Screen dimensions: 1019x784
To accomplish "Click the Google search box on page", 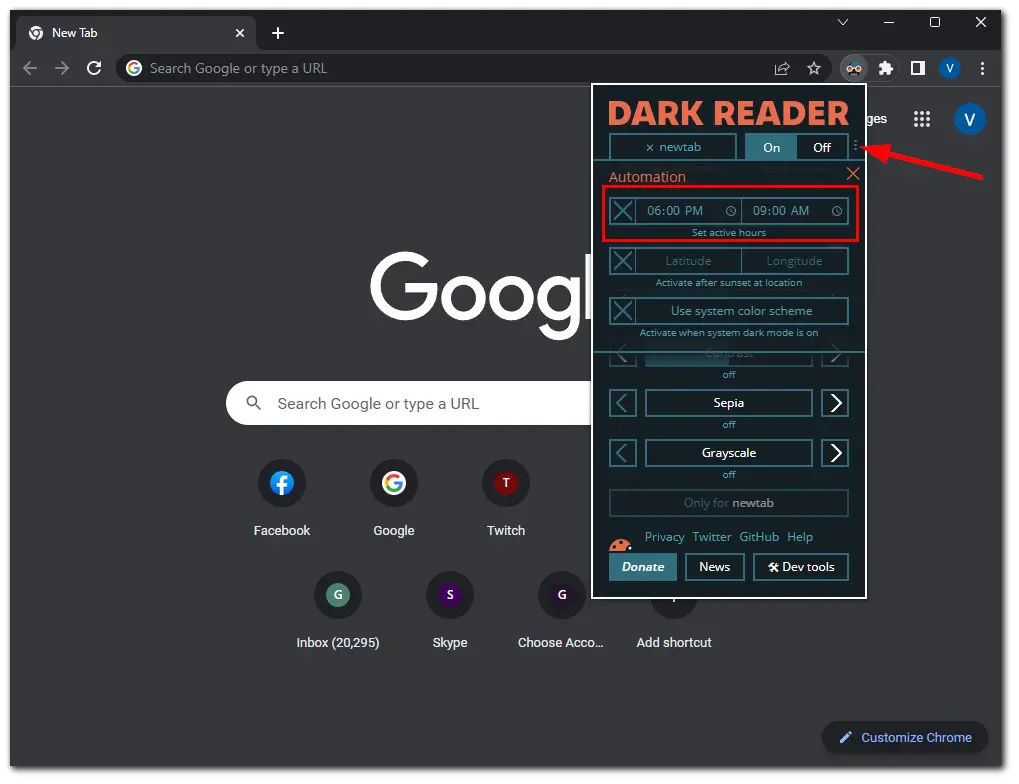I will coord(409,403).
